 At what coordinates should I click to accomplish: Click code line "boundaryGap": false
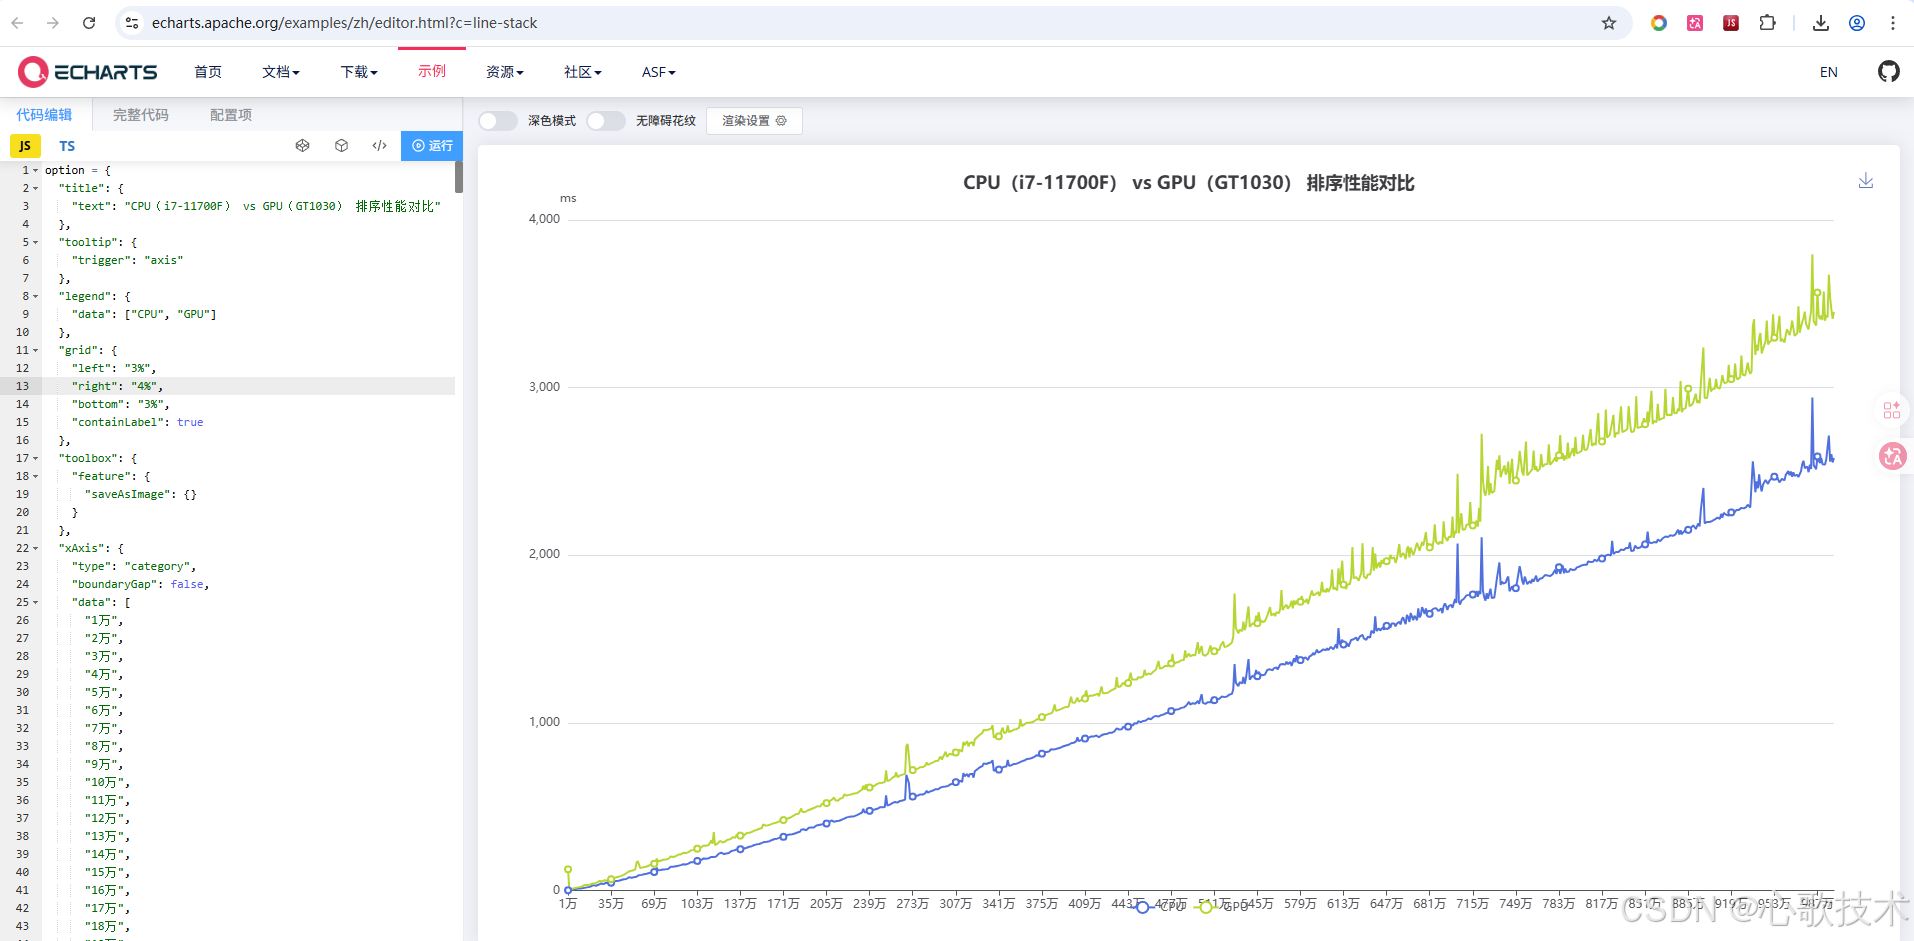pyautogui.click(x=140, y=584)
